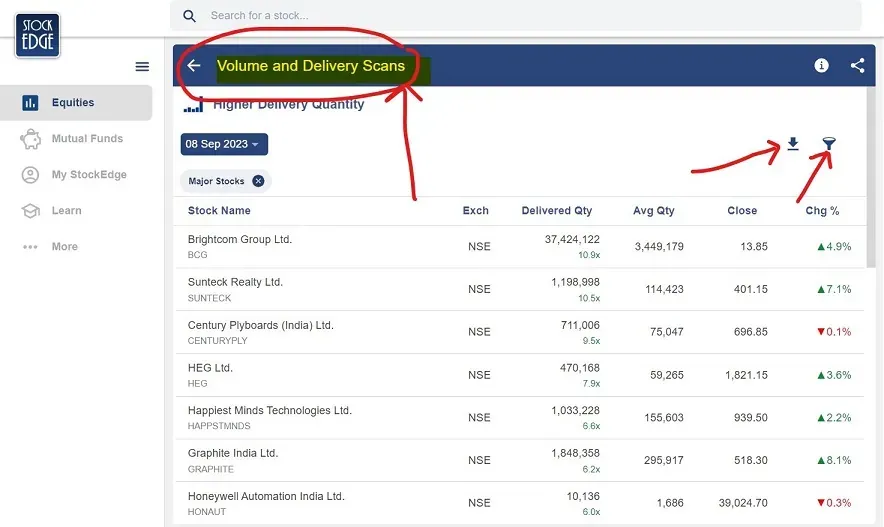Screen dimensions: 884x527
Task: Toggle the hamburger sidebar menu
Action: coord(142,67)
